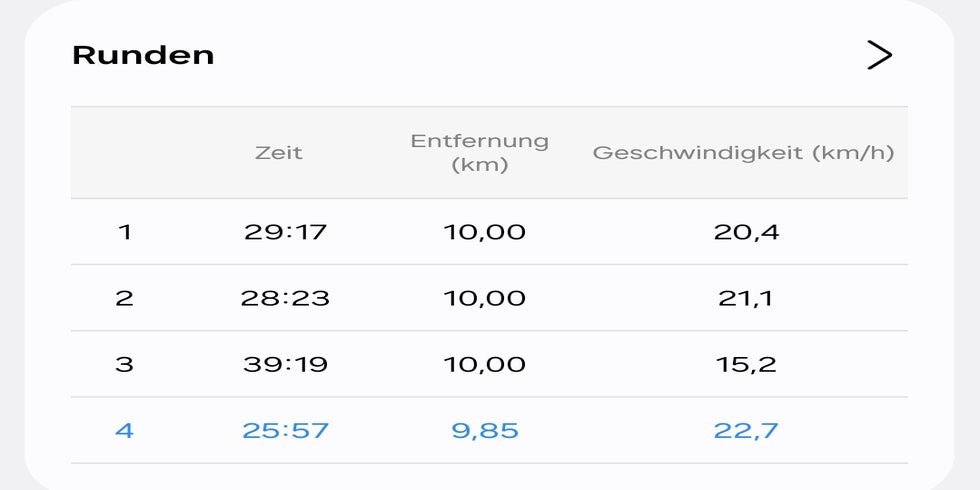Select lap number 2 row

[124, 298]
